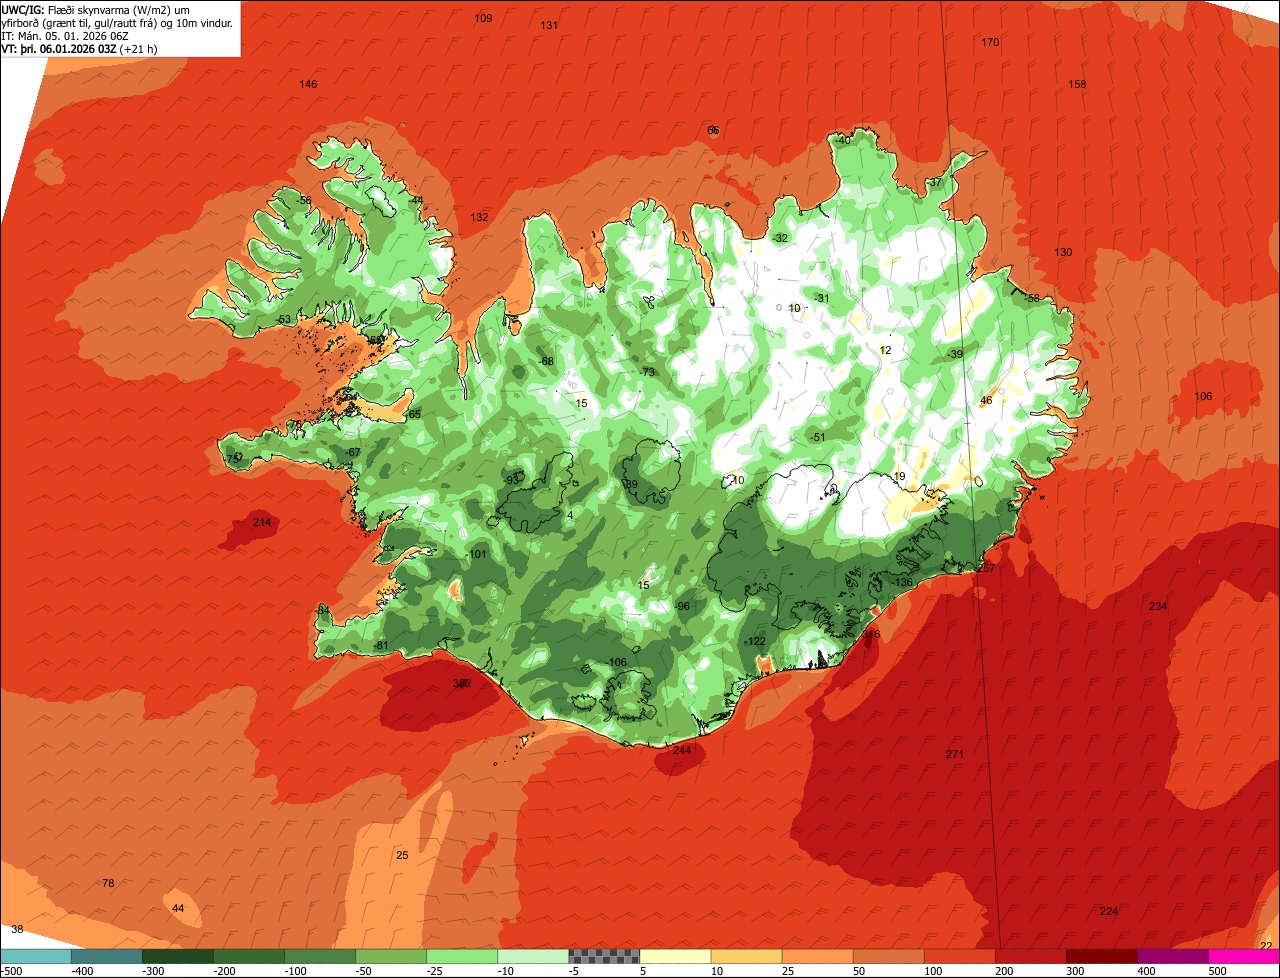Viewport: 1280px width, 978px height.
Task: Select the value '-96' in the southern highlands
Action: point(682,606)
